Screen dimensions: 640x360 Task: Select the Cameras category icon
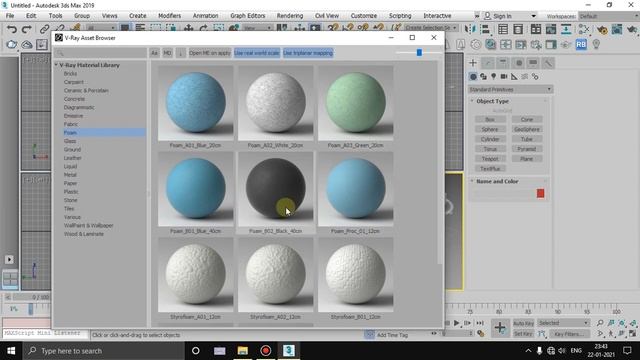coord(504,76)
